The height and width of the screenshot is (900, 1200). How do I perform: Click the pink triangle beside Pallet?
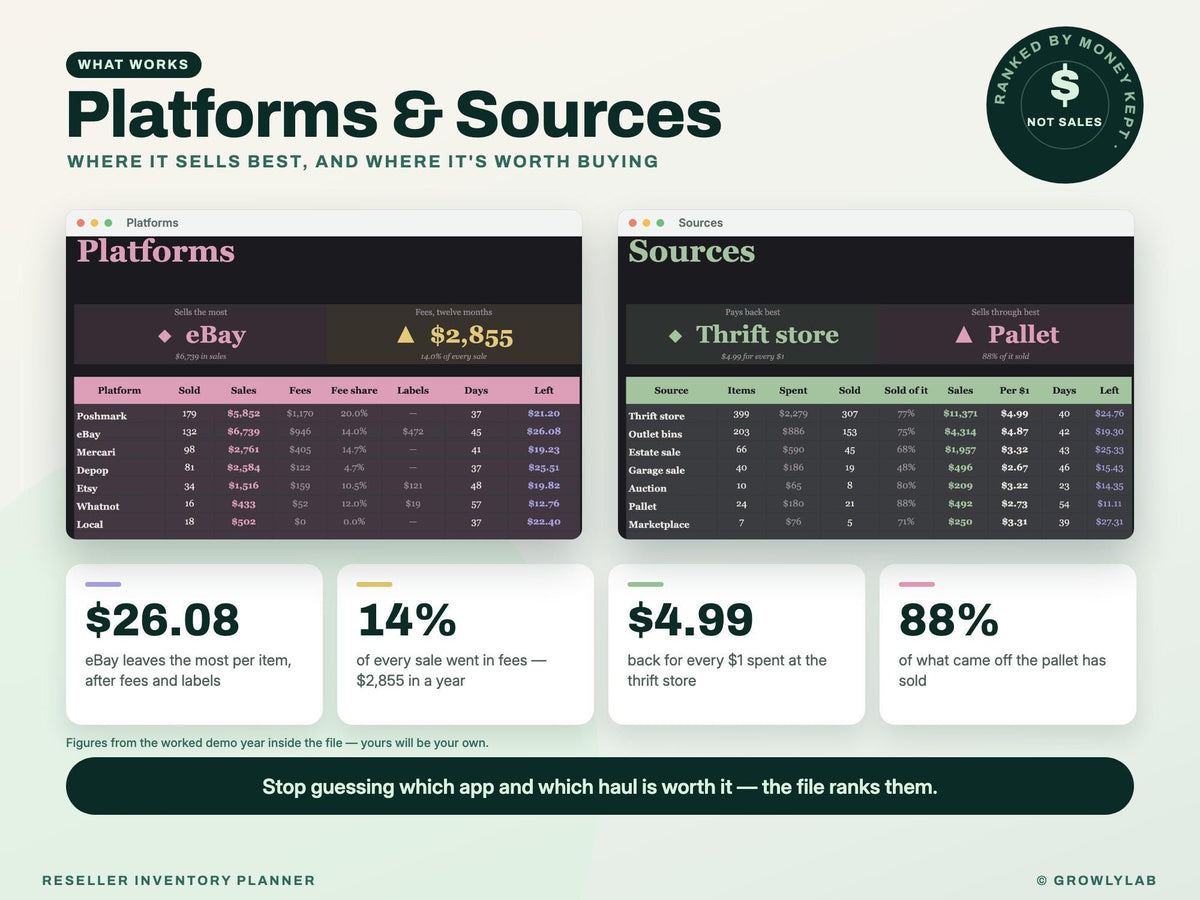tap(963, 335)
